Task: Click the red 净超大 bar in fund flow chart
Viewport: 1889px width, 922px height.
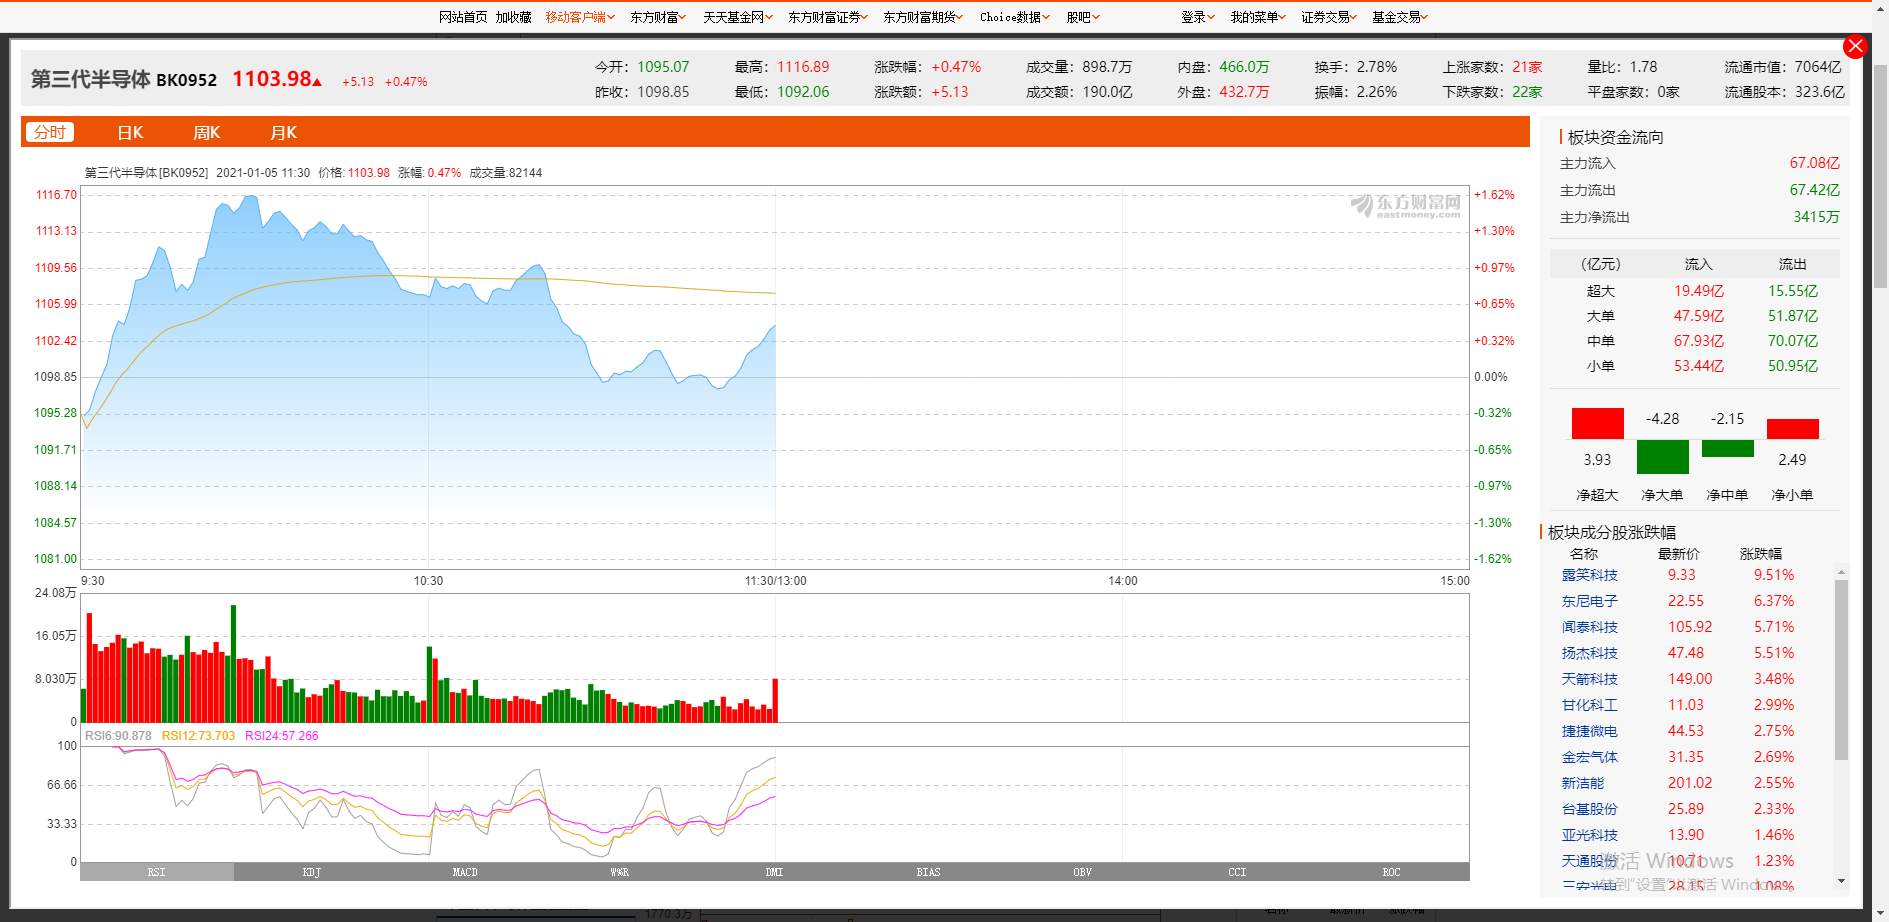Action: point(1597,423)
